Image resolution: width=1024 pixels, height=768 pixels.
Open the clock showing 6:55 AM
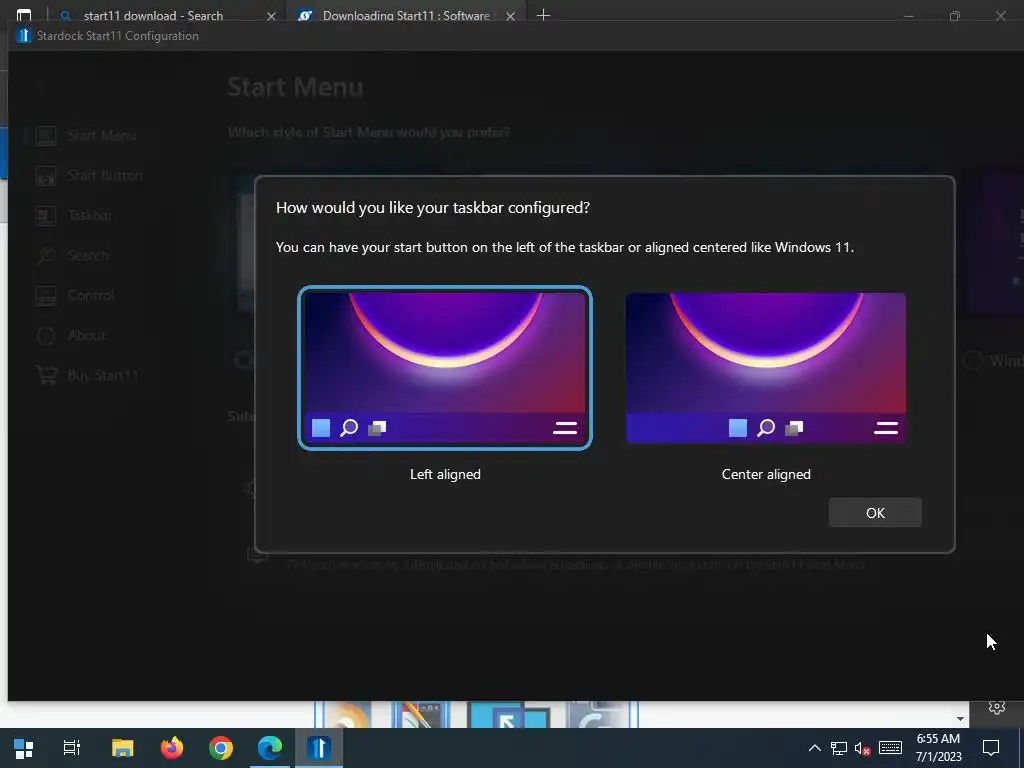click(938, 748)
